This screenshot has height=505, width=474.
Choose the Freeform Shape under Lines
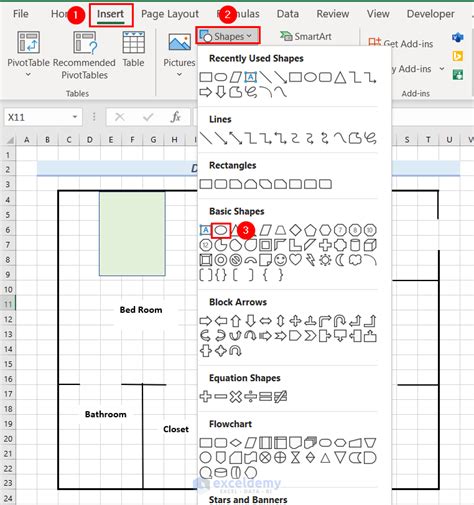click(355, 138)
